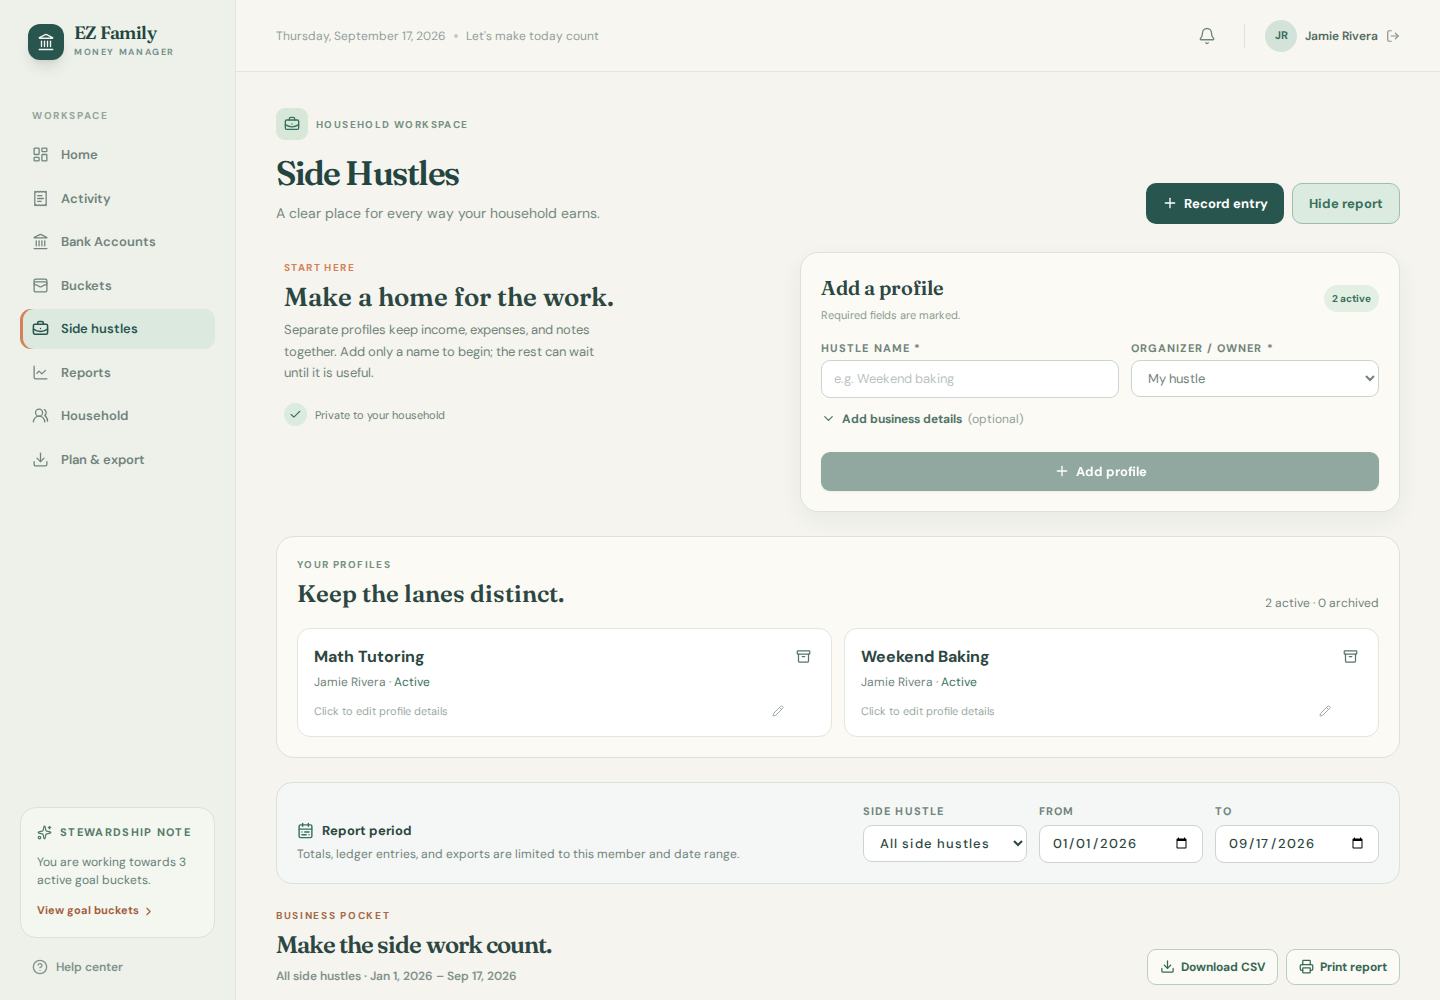The height and width of the screenshot is (1000, 1440).
Task: Open Organizer / Owner dropdown
Action: click(1255, 379)
